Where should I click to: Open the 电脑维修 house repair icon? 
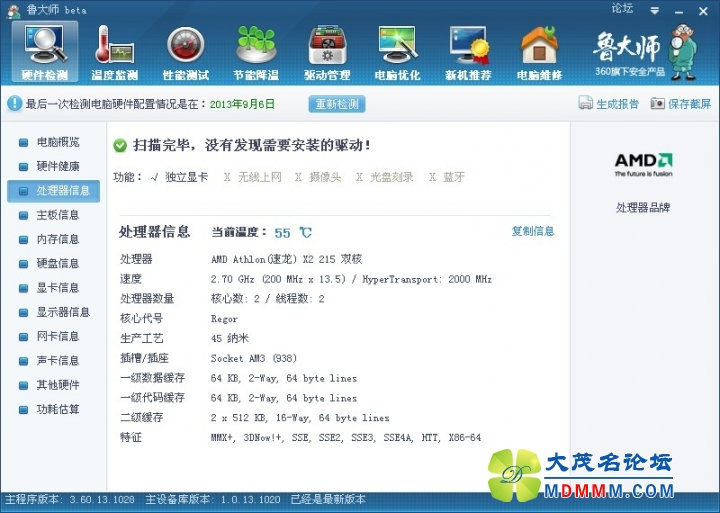(539, 51)
